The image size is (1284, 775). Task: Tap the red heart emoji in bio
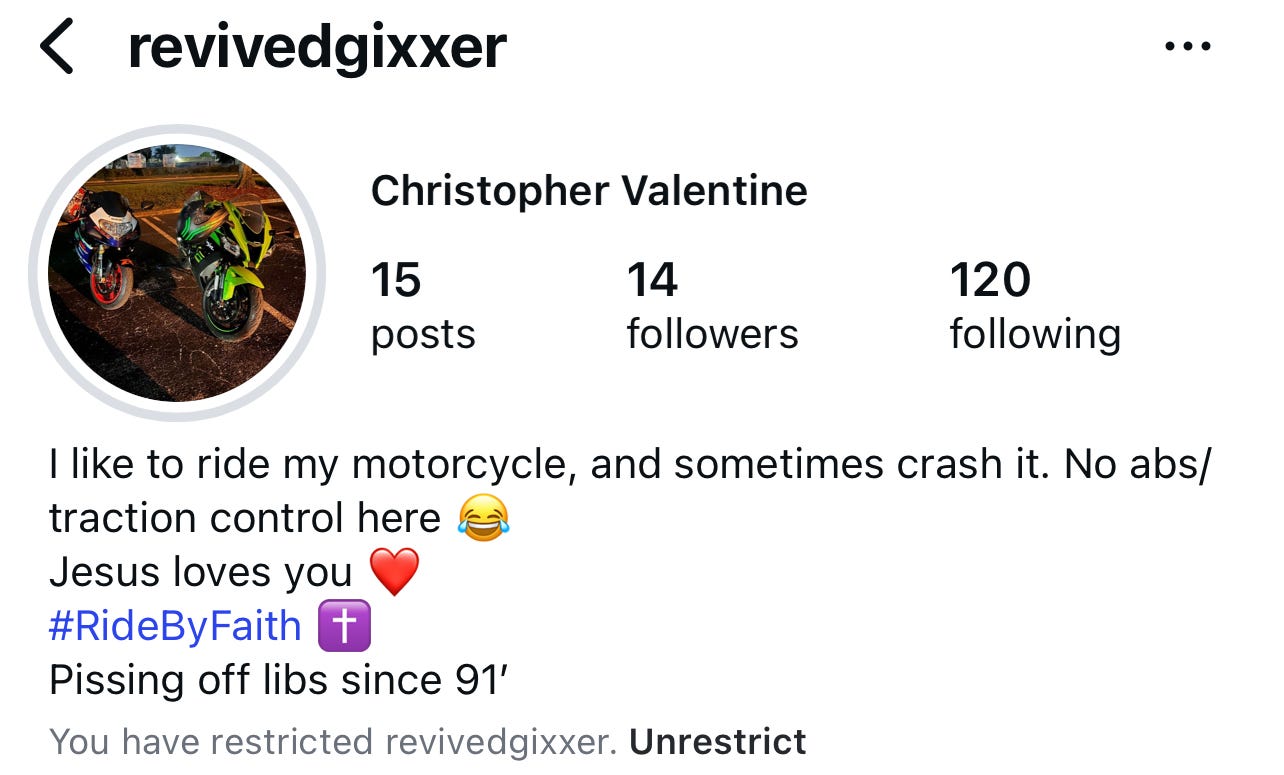[394, 572]
